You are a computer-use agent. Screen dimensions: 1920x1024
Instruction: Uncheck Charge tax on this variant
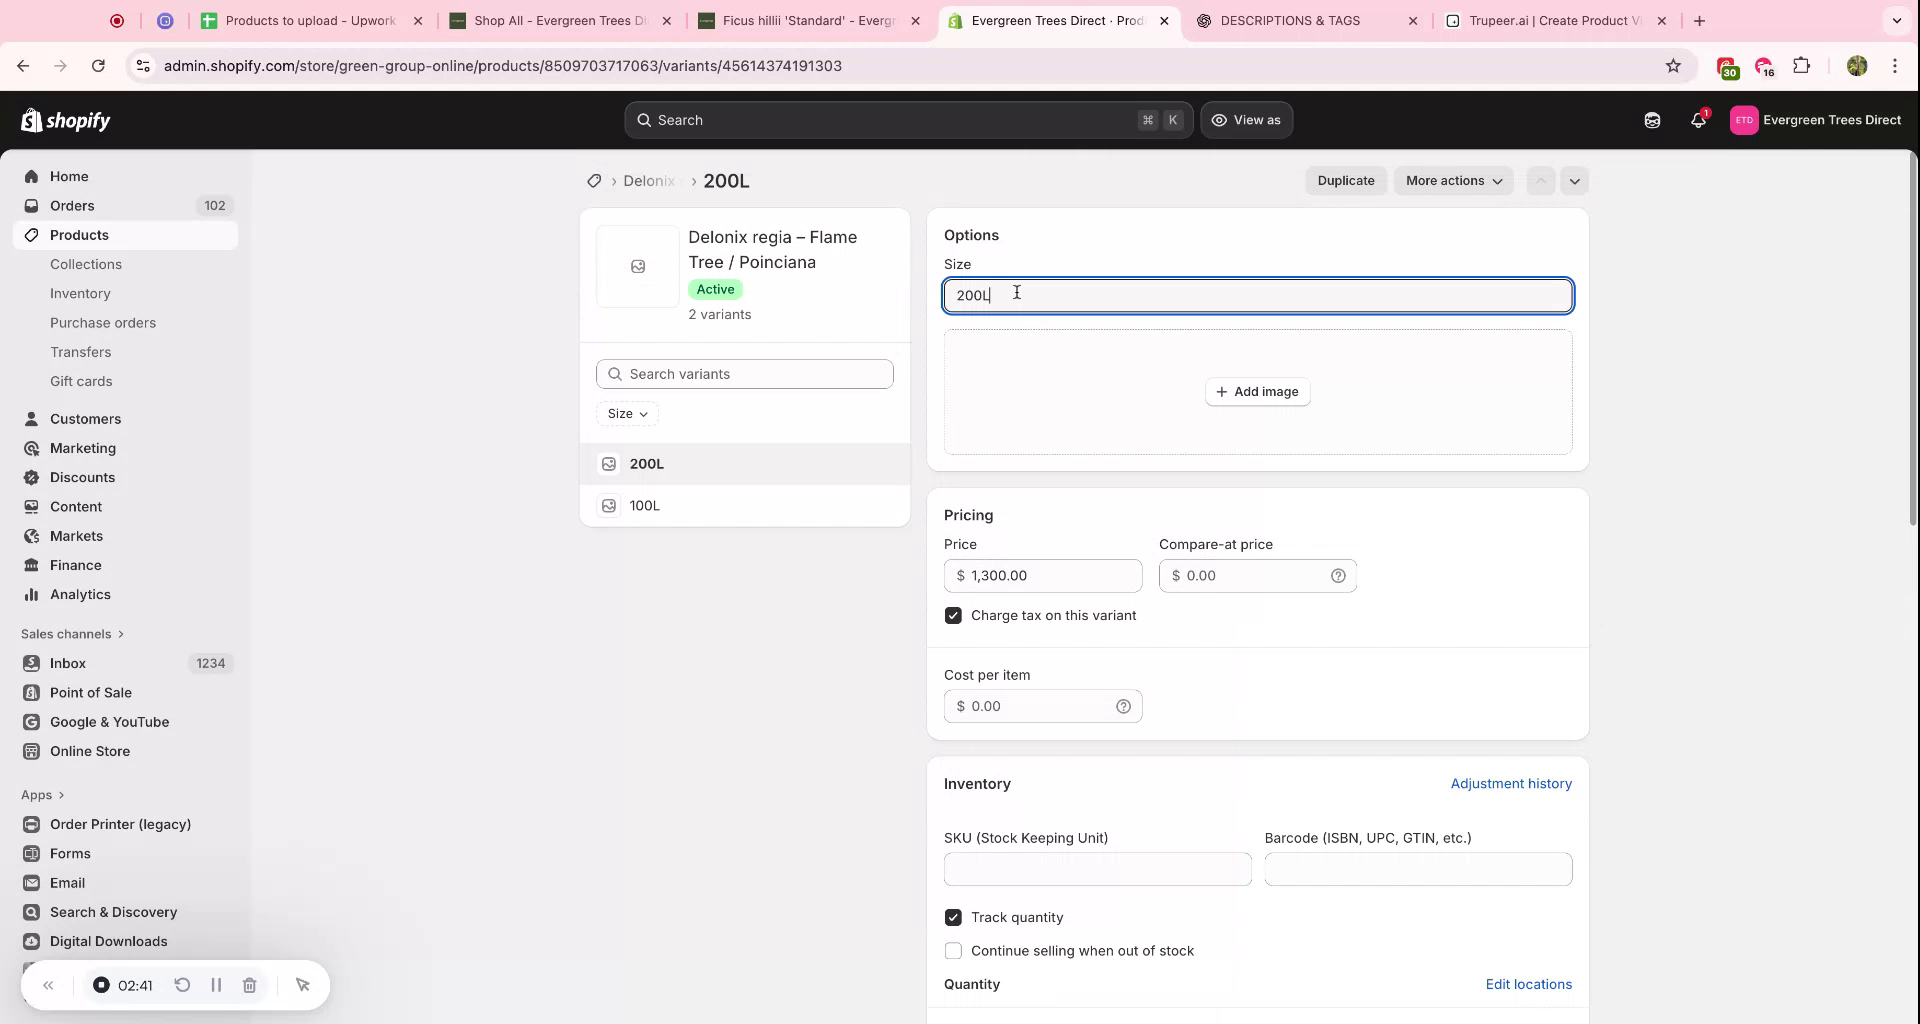[x=953, y=615]
